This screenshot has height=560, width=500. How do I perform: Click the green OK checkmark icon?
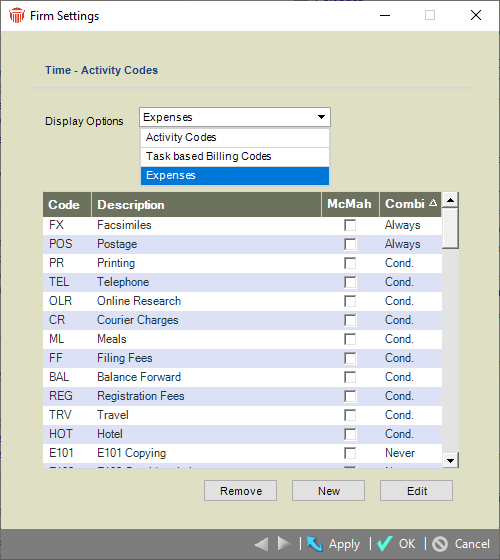click(385, 544)
